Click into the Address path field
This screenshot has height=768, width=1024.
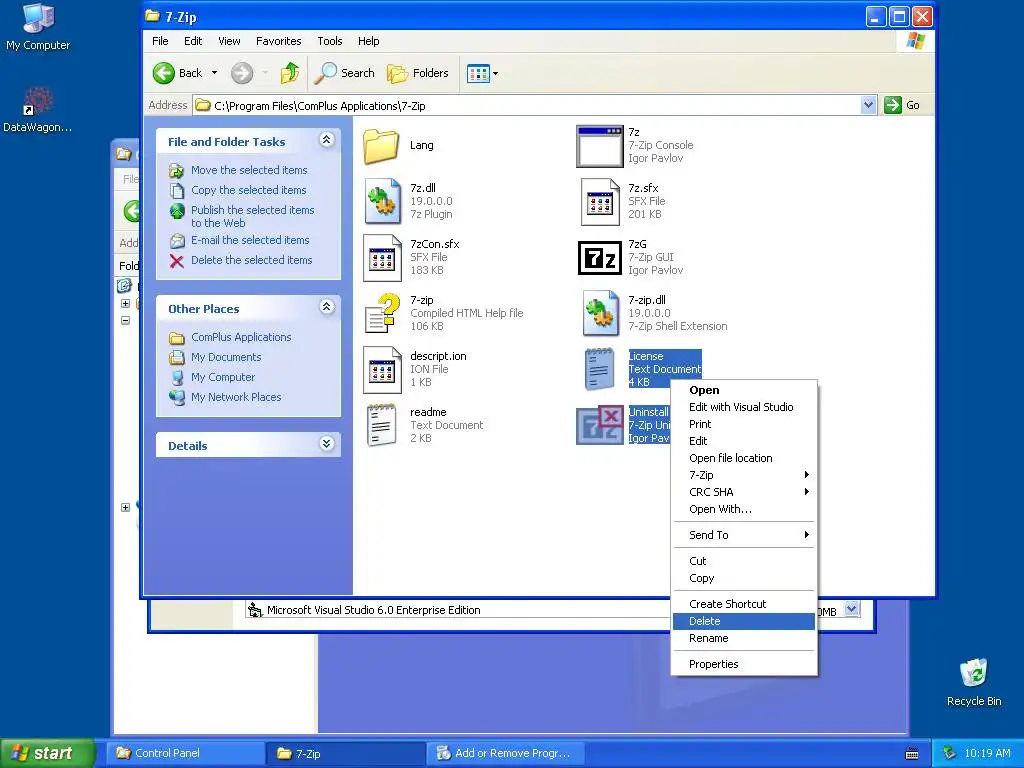pos(527,105)
